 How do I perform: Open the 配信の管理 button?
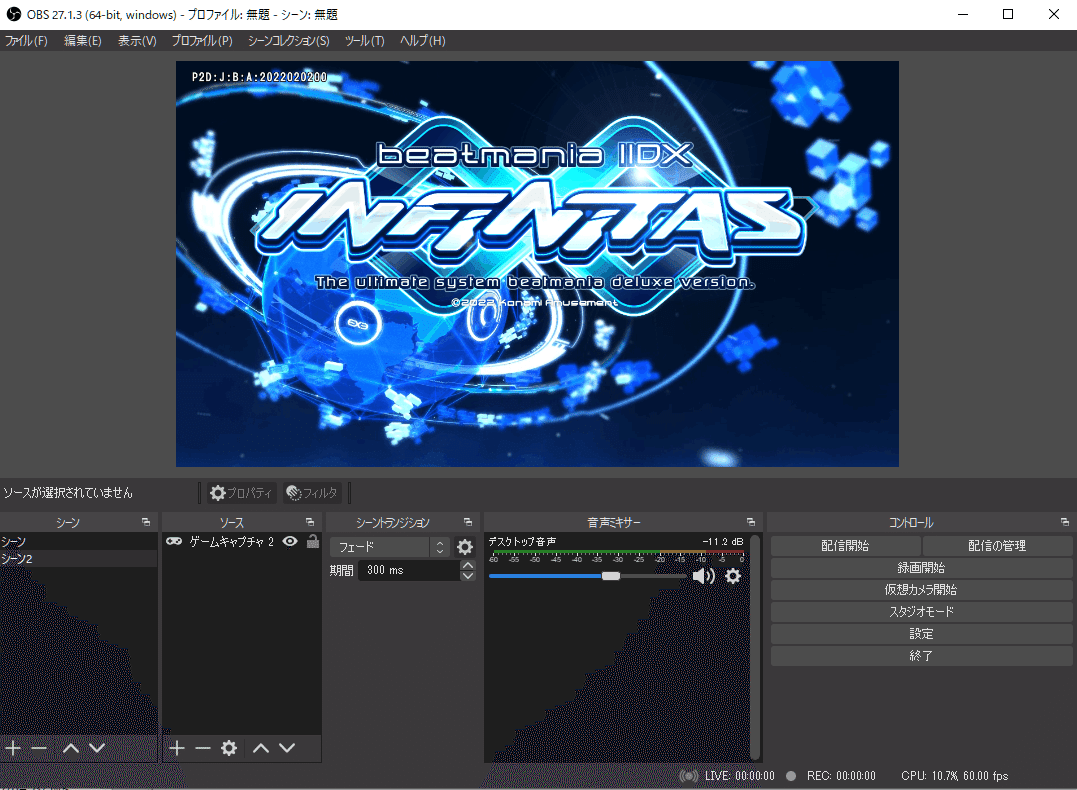point(997,545)
